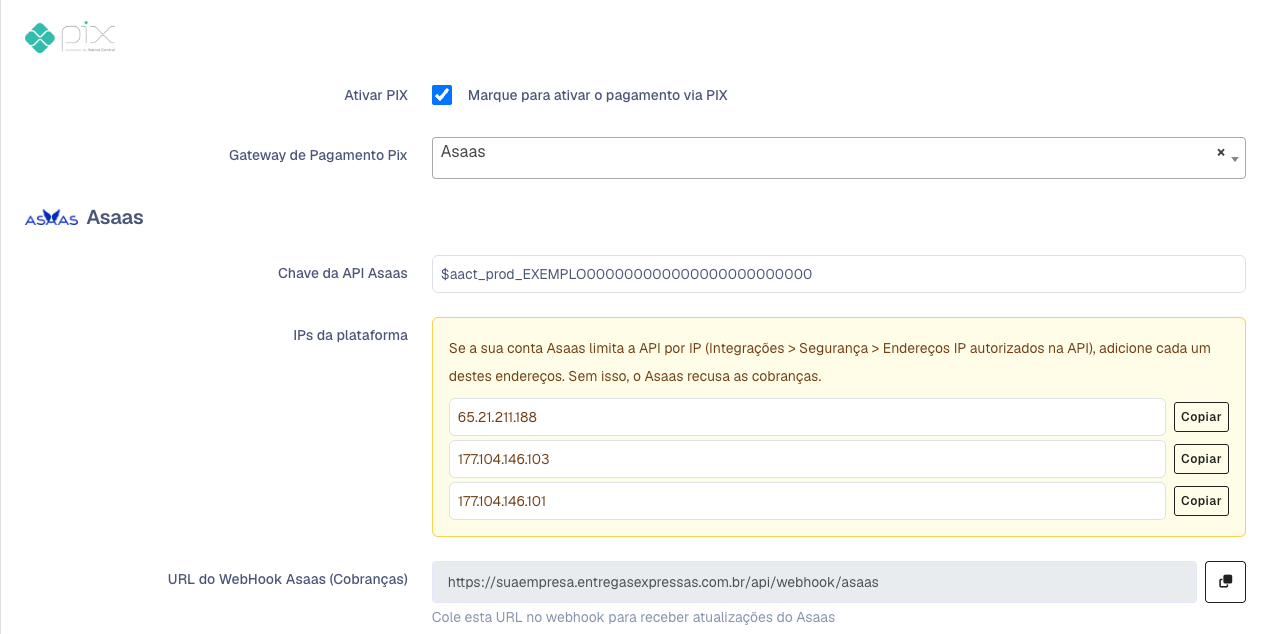Viewport: 1271px width, 634px height.
Task: Uncheck the Ativar PIX checkbox
Action: [442, 95]
